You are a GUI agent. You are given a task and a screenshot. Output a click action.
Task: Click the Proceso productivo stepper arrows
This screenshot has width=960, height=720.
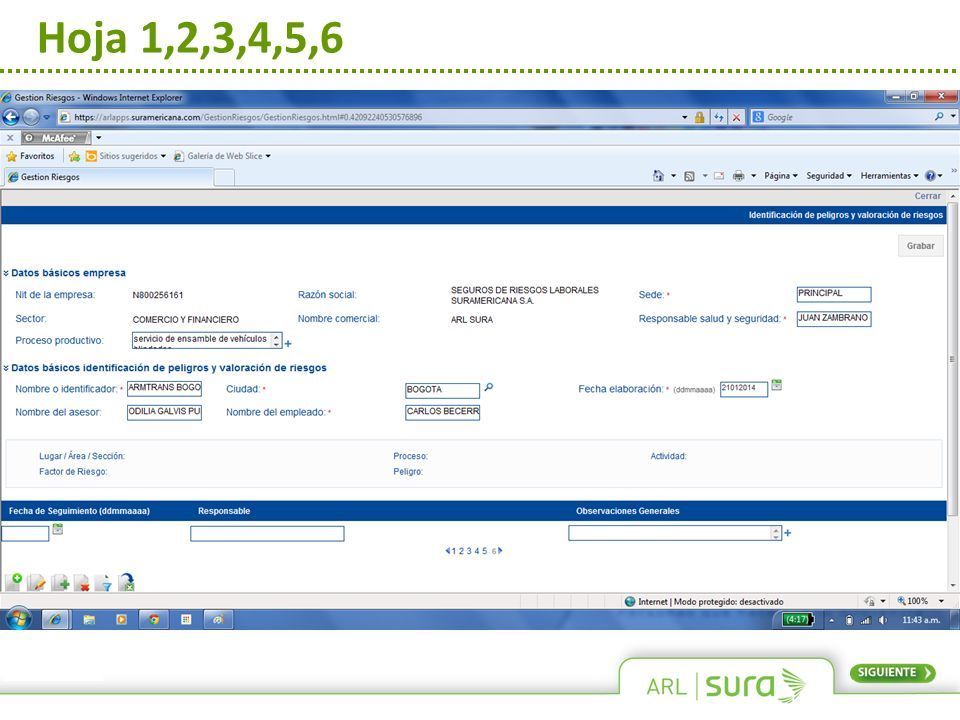[x=277, y=340]
